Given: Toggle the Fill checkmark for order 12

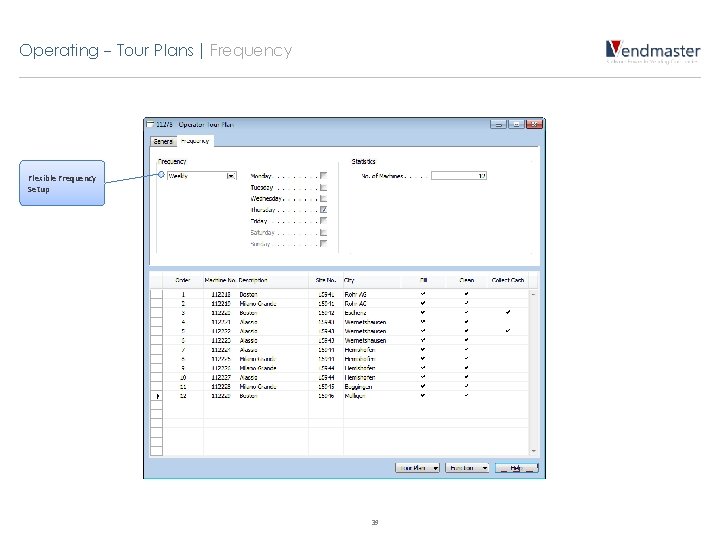Looking at the screenshot, I should tap(423, 395).
